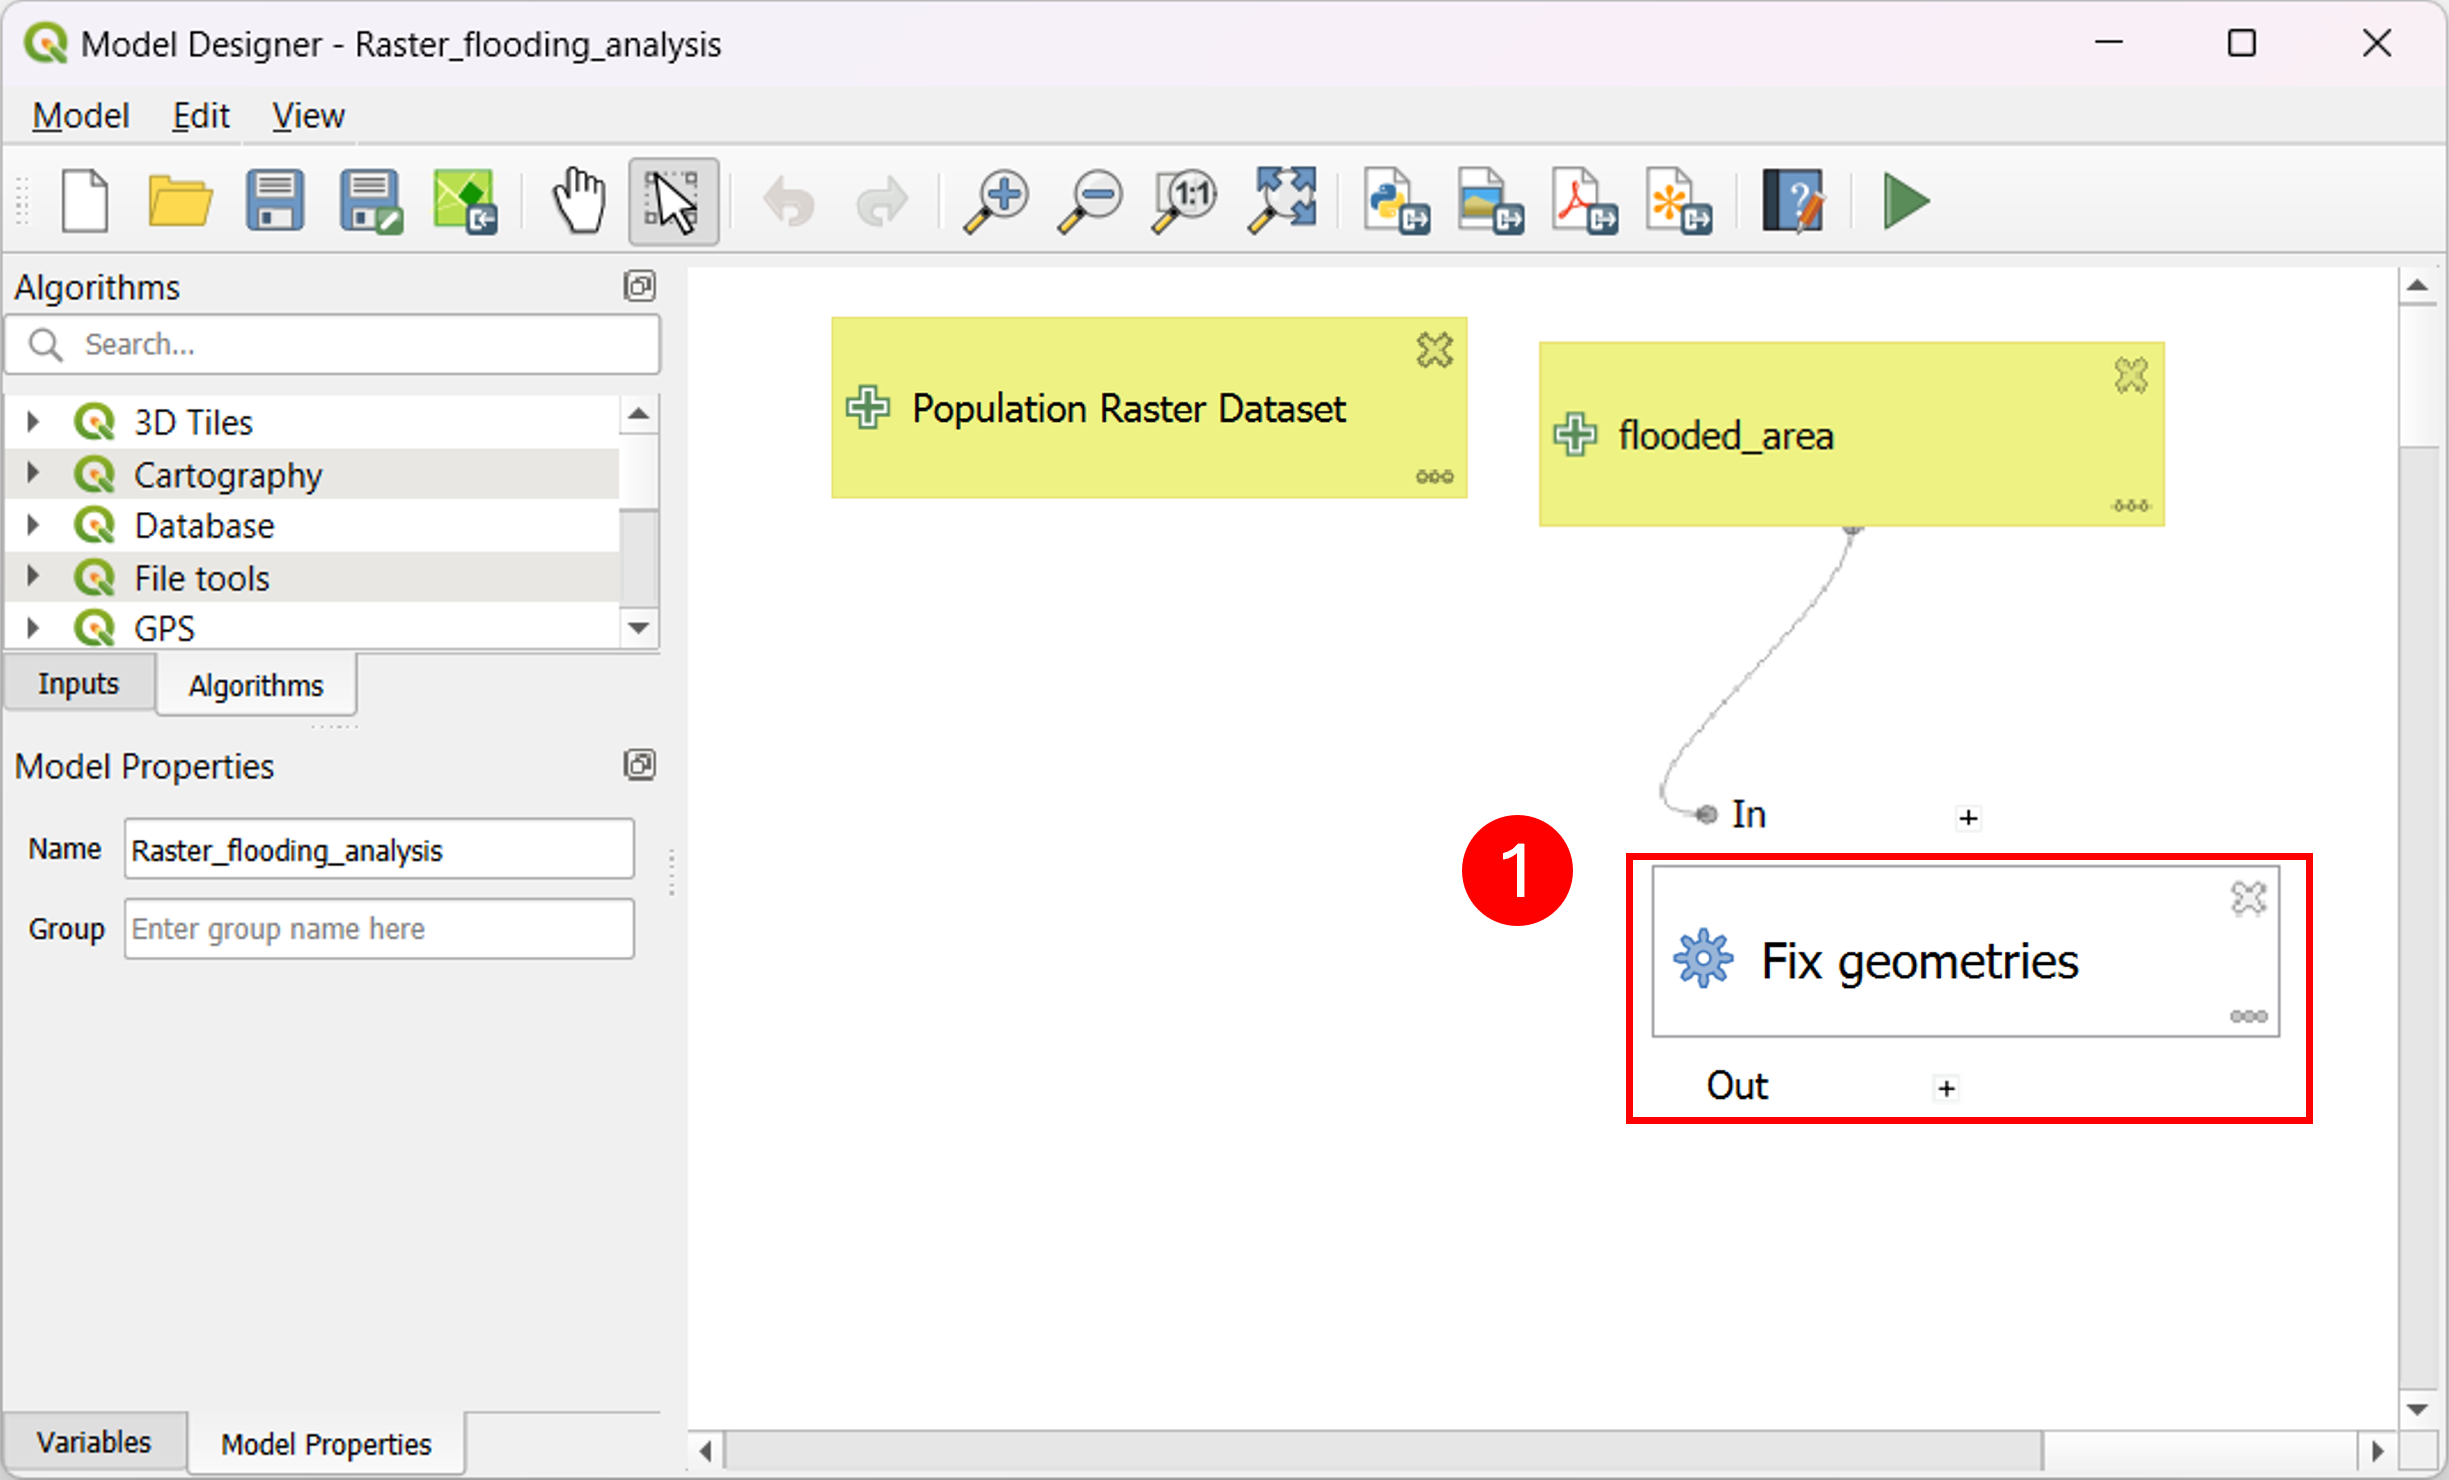Activate the select/move item tool
Image resolution: width=2449 pixels, height=1480 pixels.
click(x=673, y=201)
